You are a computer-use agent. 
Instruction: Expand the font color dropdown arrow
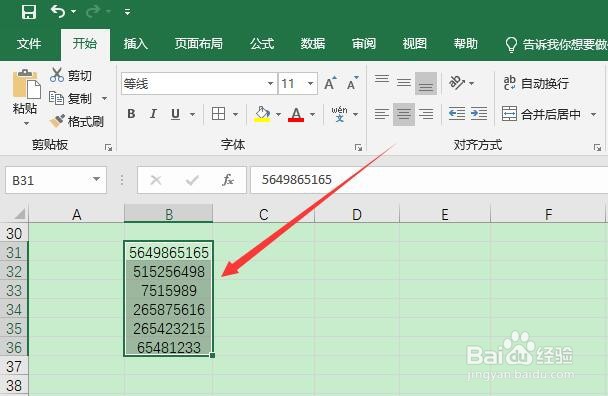coord(313,114)
